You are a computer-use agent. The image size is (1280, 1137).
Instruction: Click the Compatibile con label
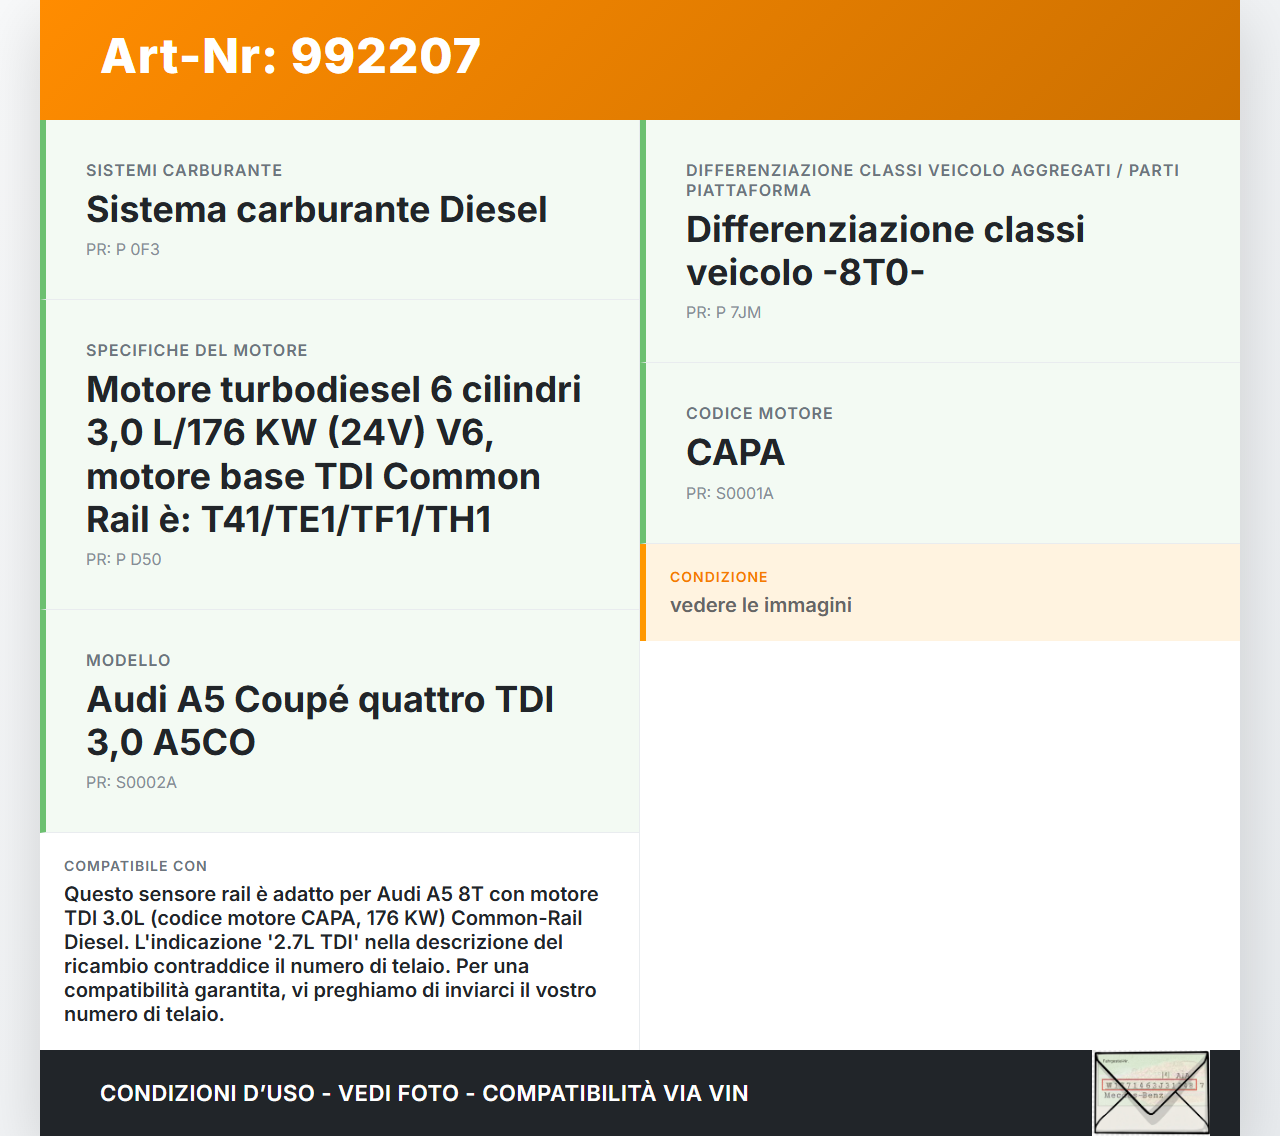136,867
